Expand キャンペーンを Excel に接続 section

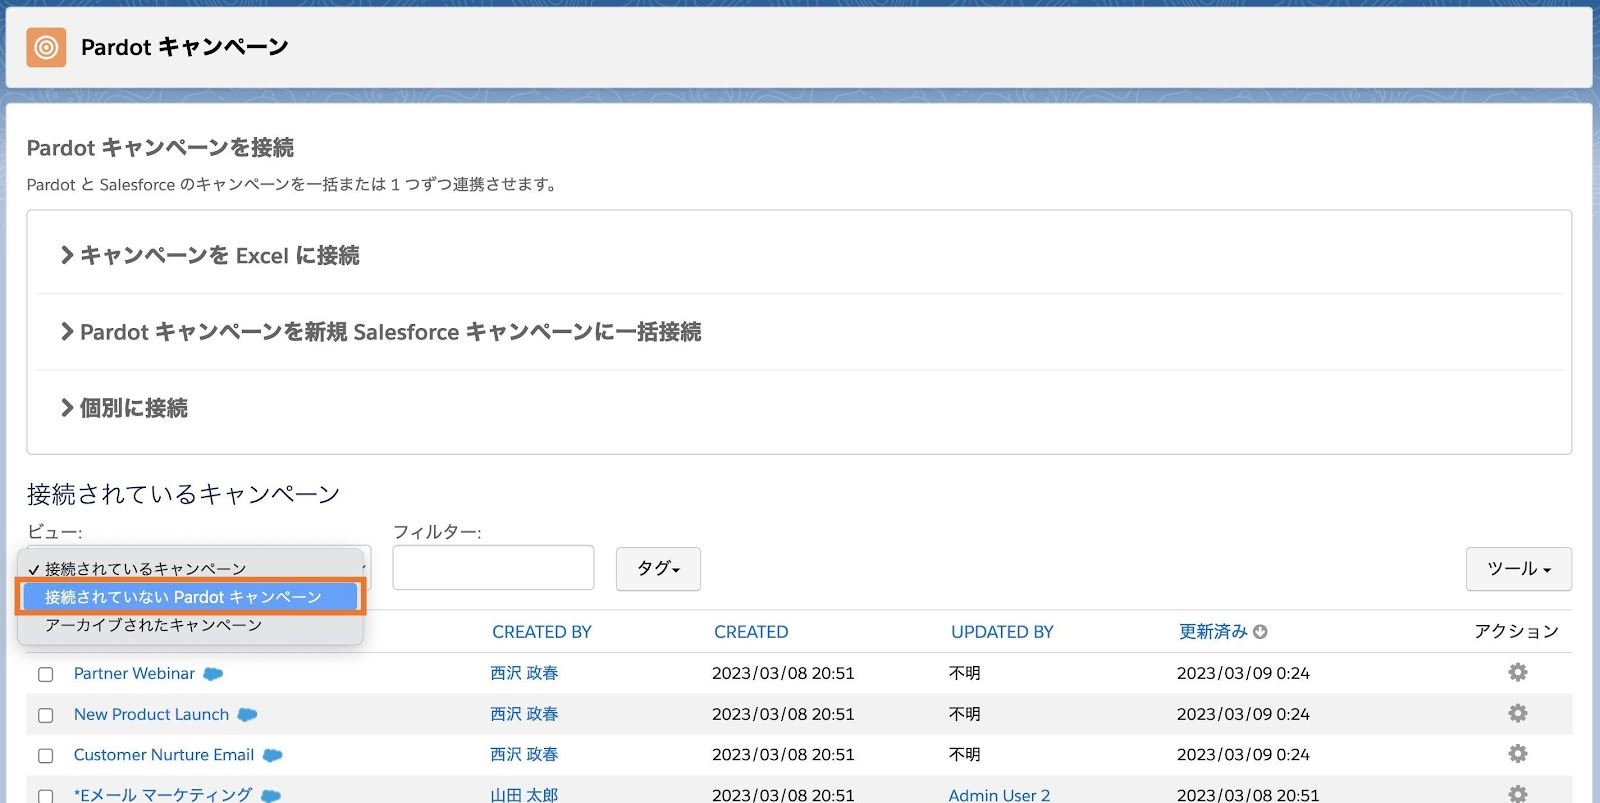pos(210,256)
